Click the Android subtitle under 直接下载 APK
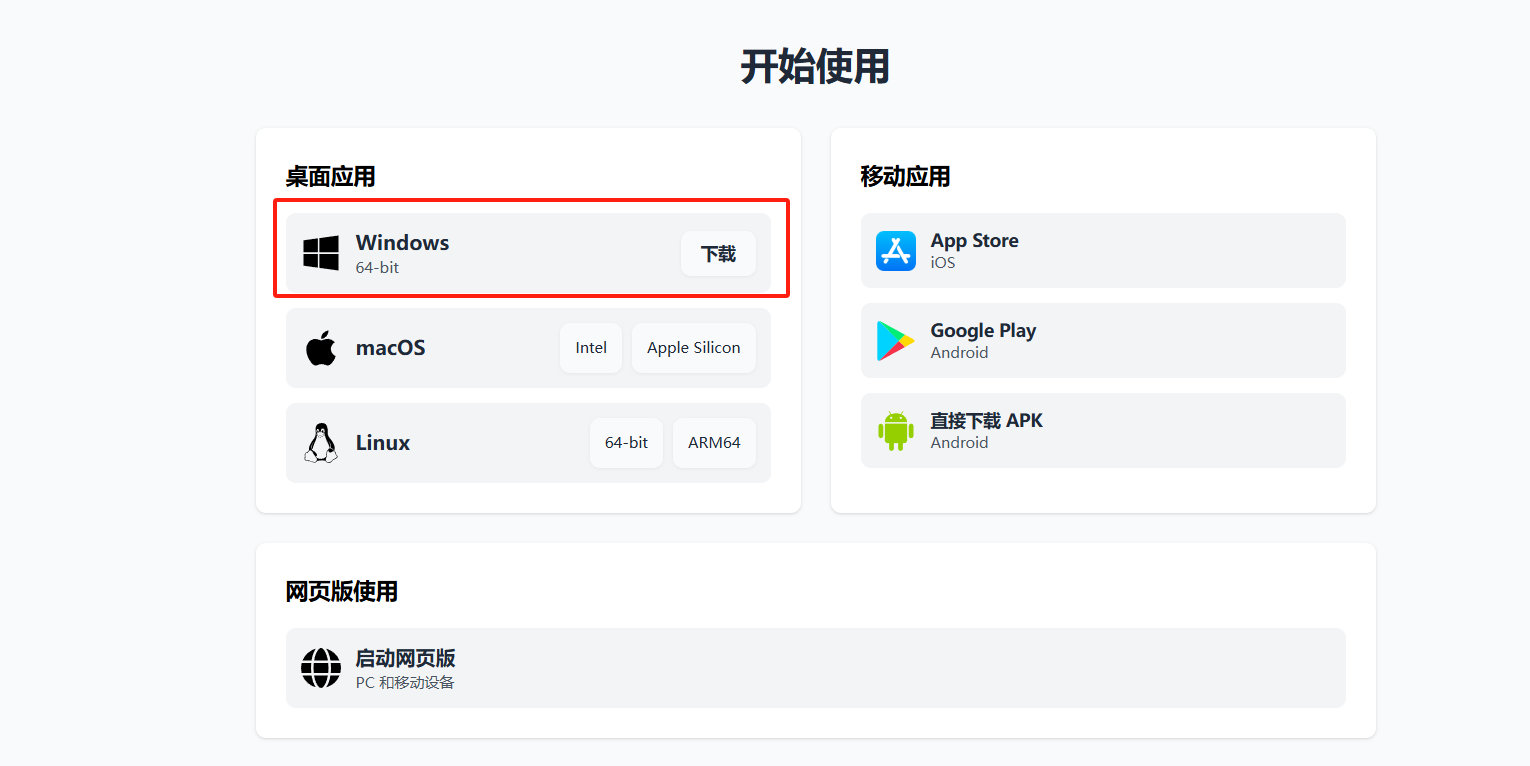The width and height of the screenshot is (1530, 766). tap(960, 443)
